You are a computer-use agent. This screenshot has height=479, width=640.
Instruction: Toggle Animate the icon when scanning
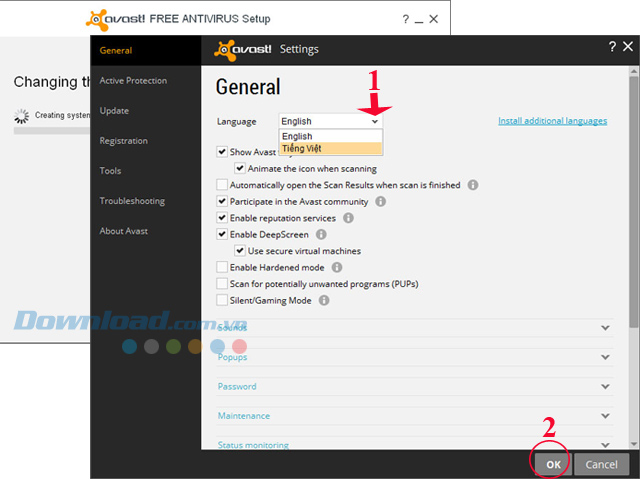(240, 168)
